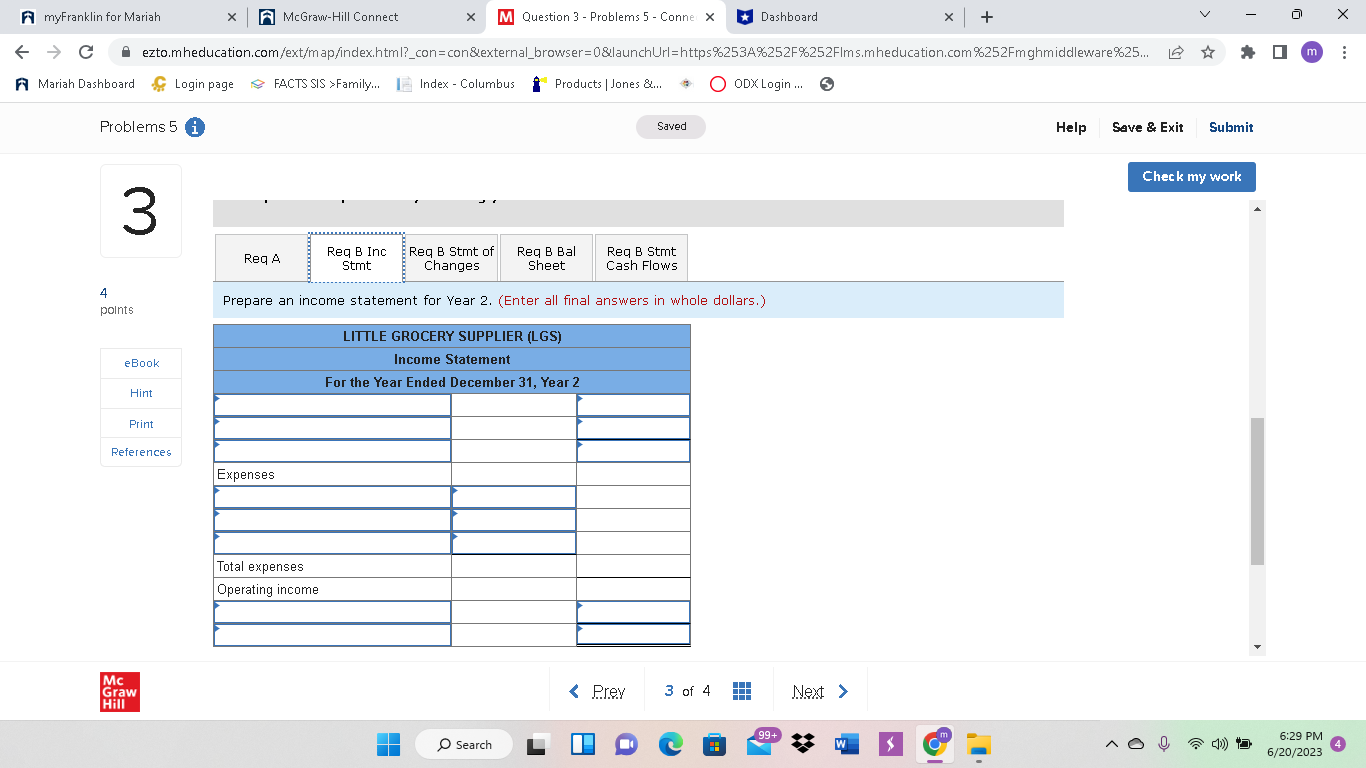Select the Req B Bal Sheet tab
The width and height of the screenshot is (1366, 768).
tap(546, 258)
